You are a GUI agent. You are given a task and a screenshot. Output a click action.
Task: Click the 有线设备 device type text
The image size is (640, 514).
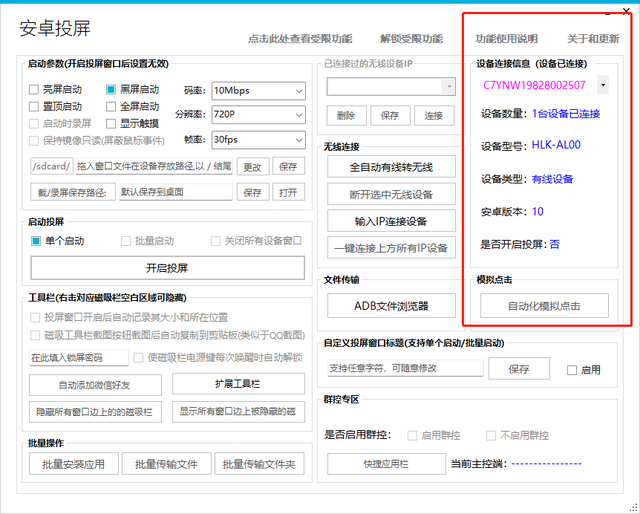coord(553,179)
